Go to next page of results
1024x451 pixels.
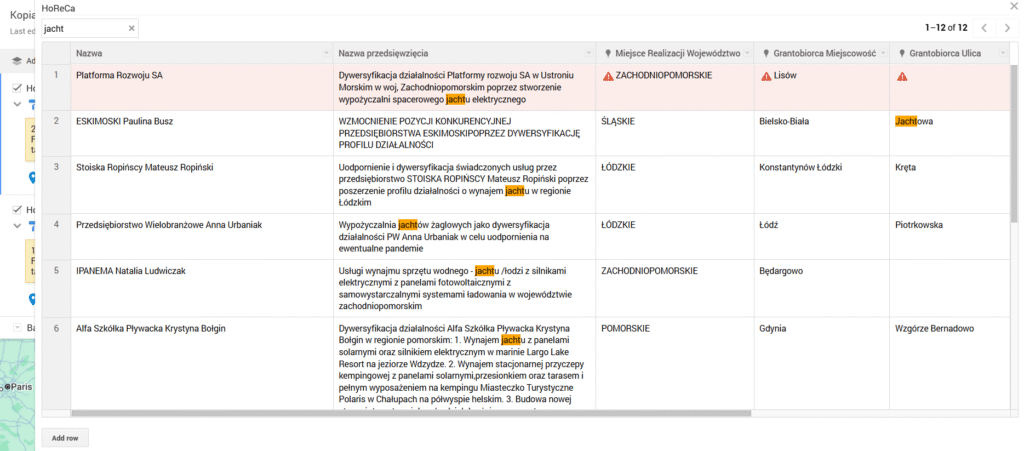tap(1007, 28)
